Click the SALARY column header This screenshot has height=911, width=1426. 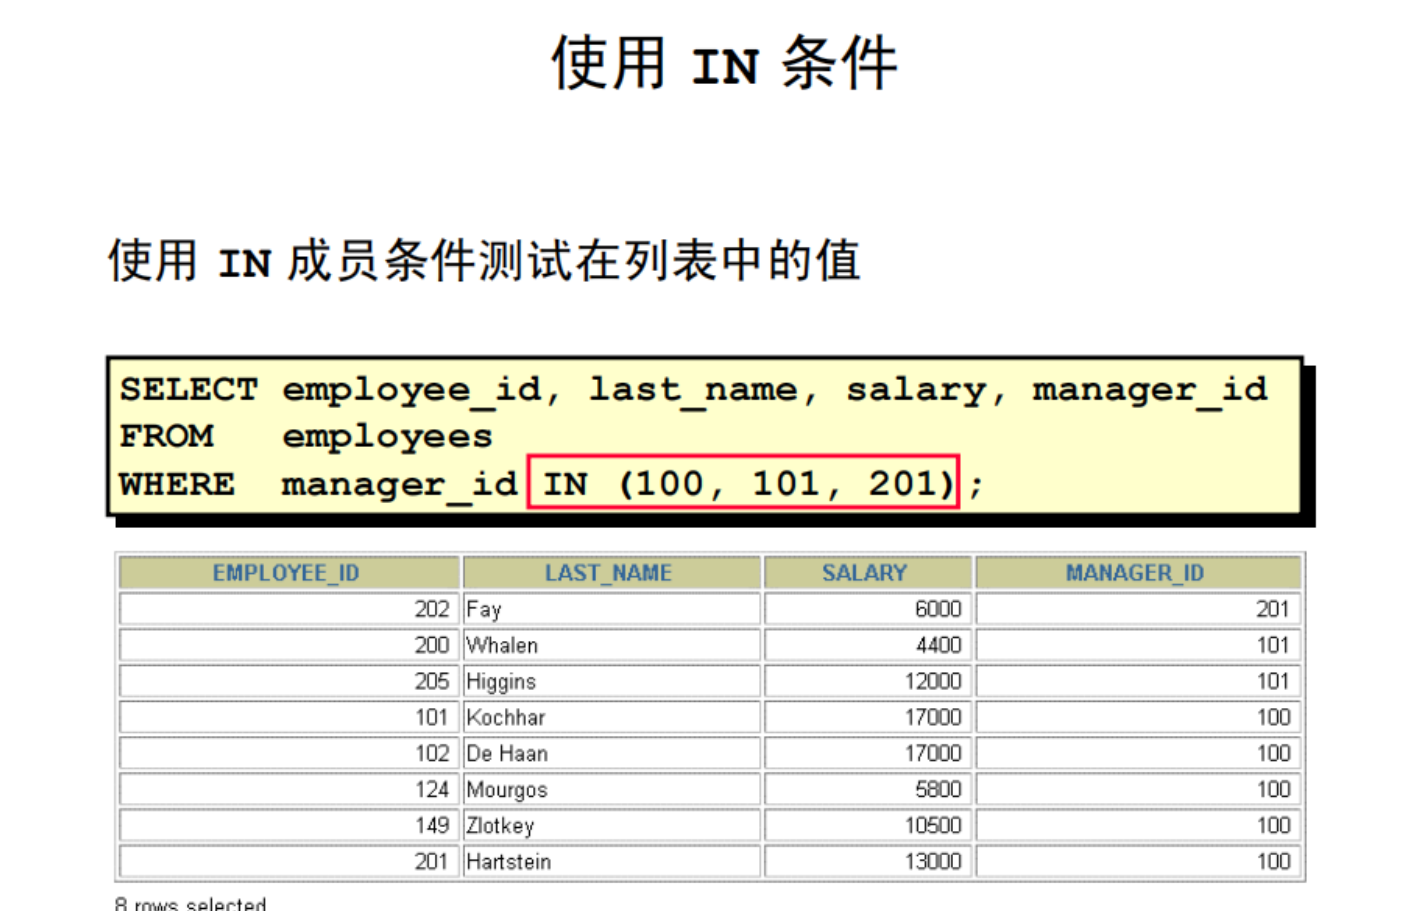pos(865,573)
